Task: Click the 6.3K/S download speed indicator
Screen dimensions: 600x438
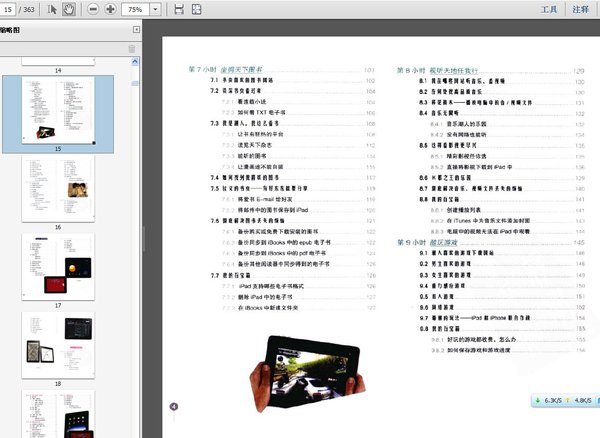Action: [549, 400]
